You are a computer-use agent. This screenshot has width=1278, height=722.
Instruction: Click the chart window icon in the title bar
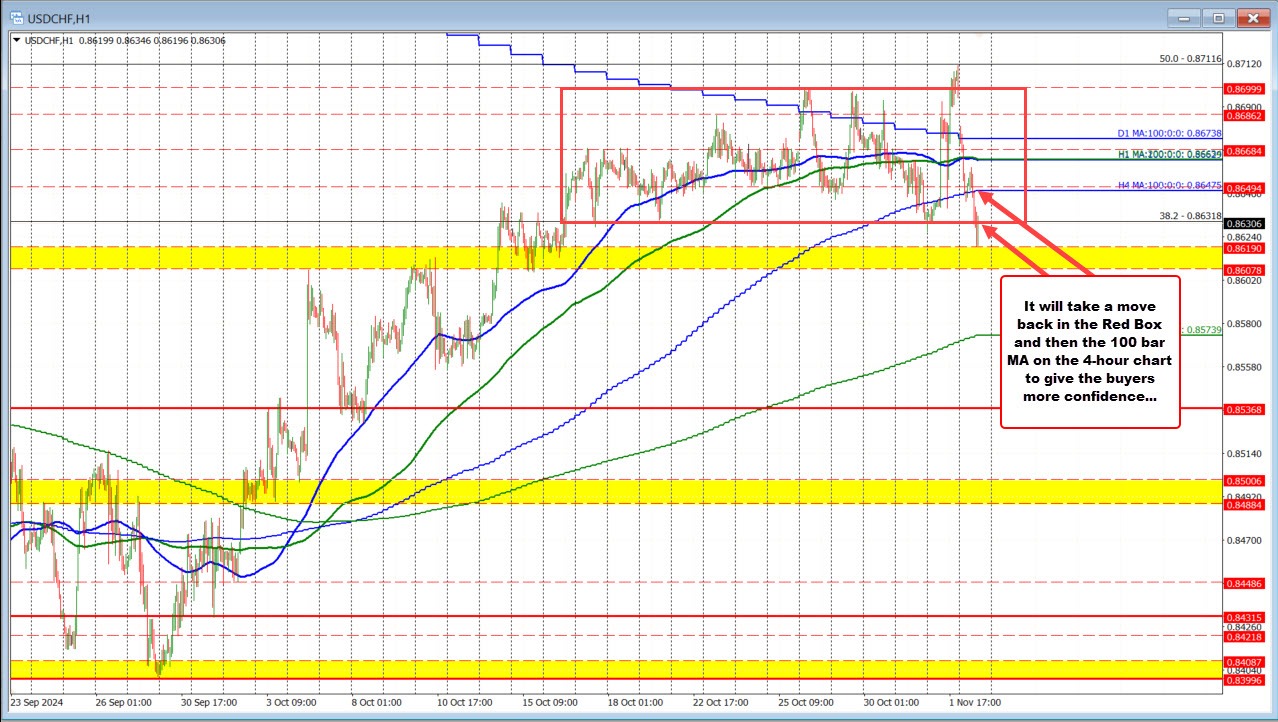14,17
